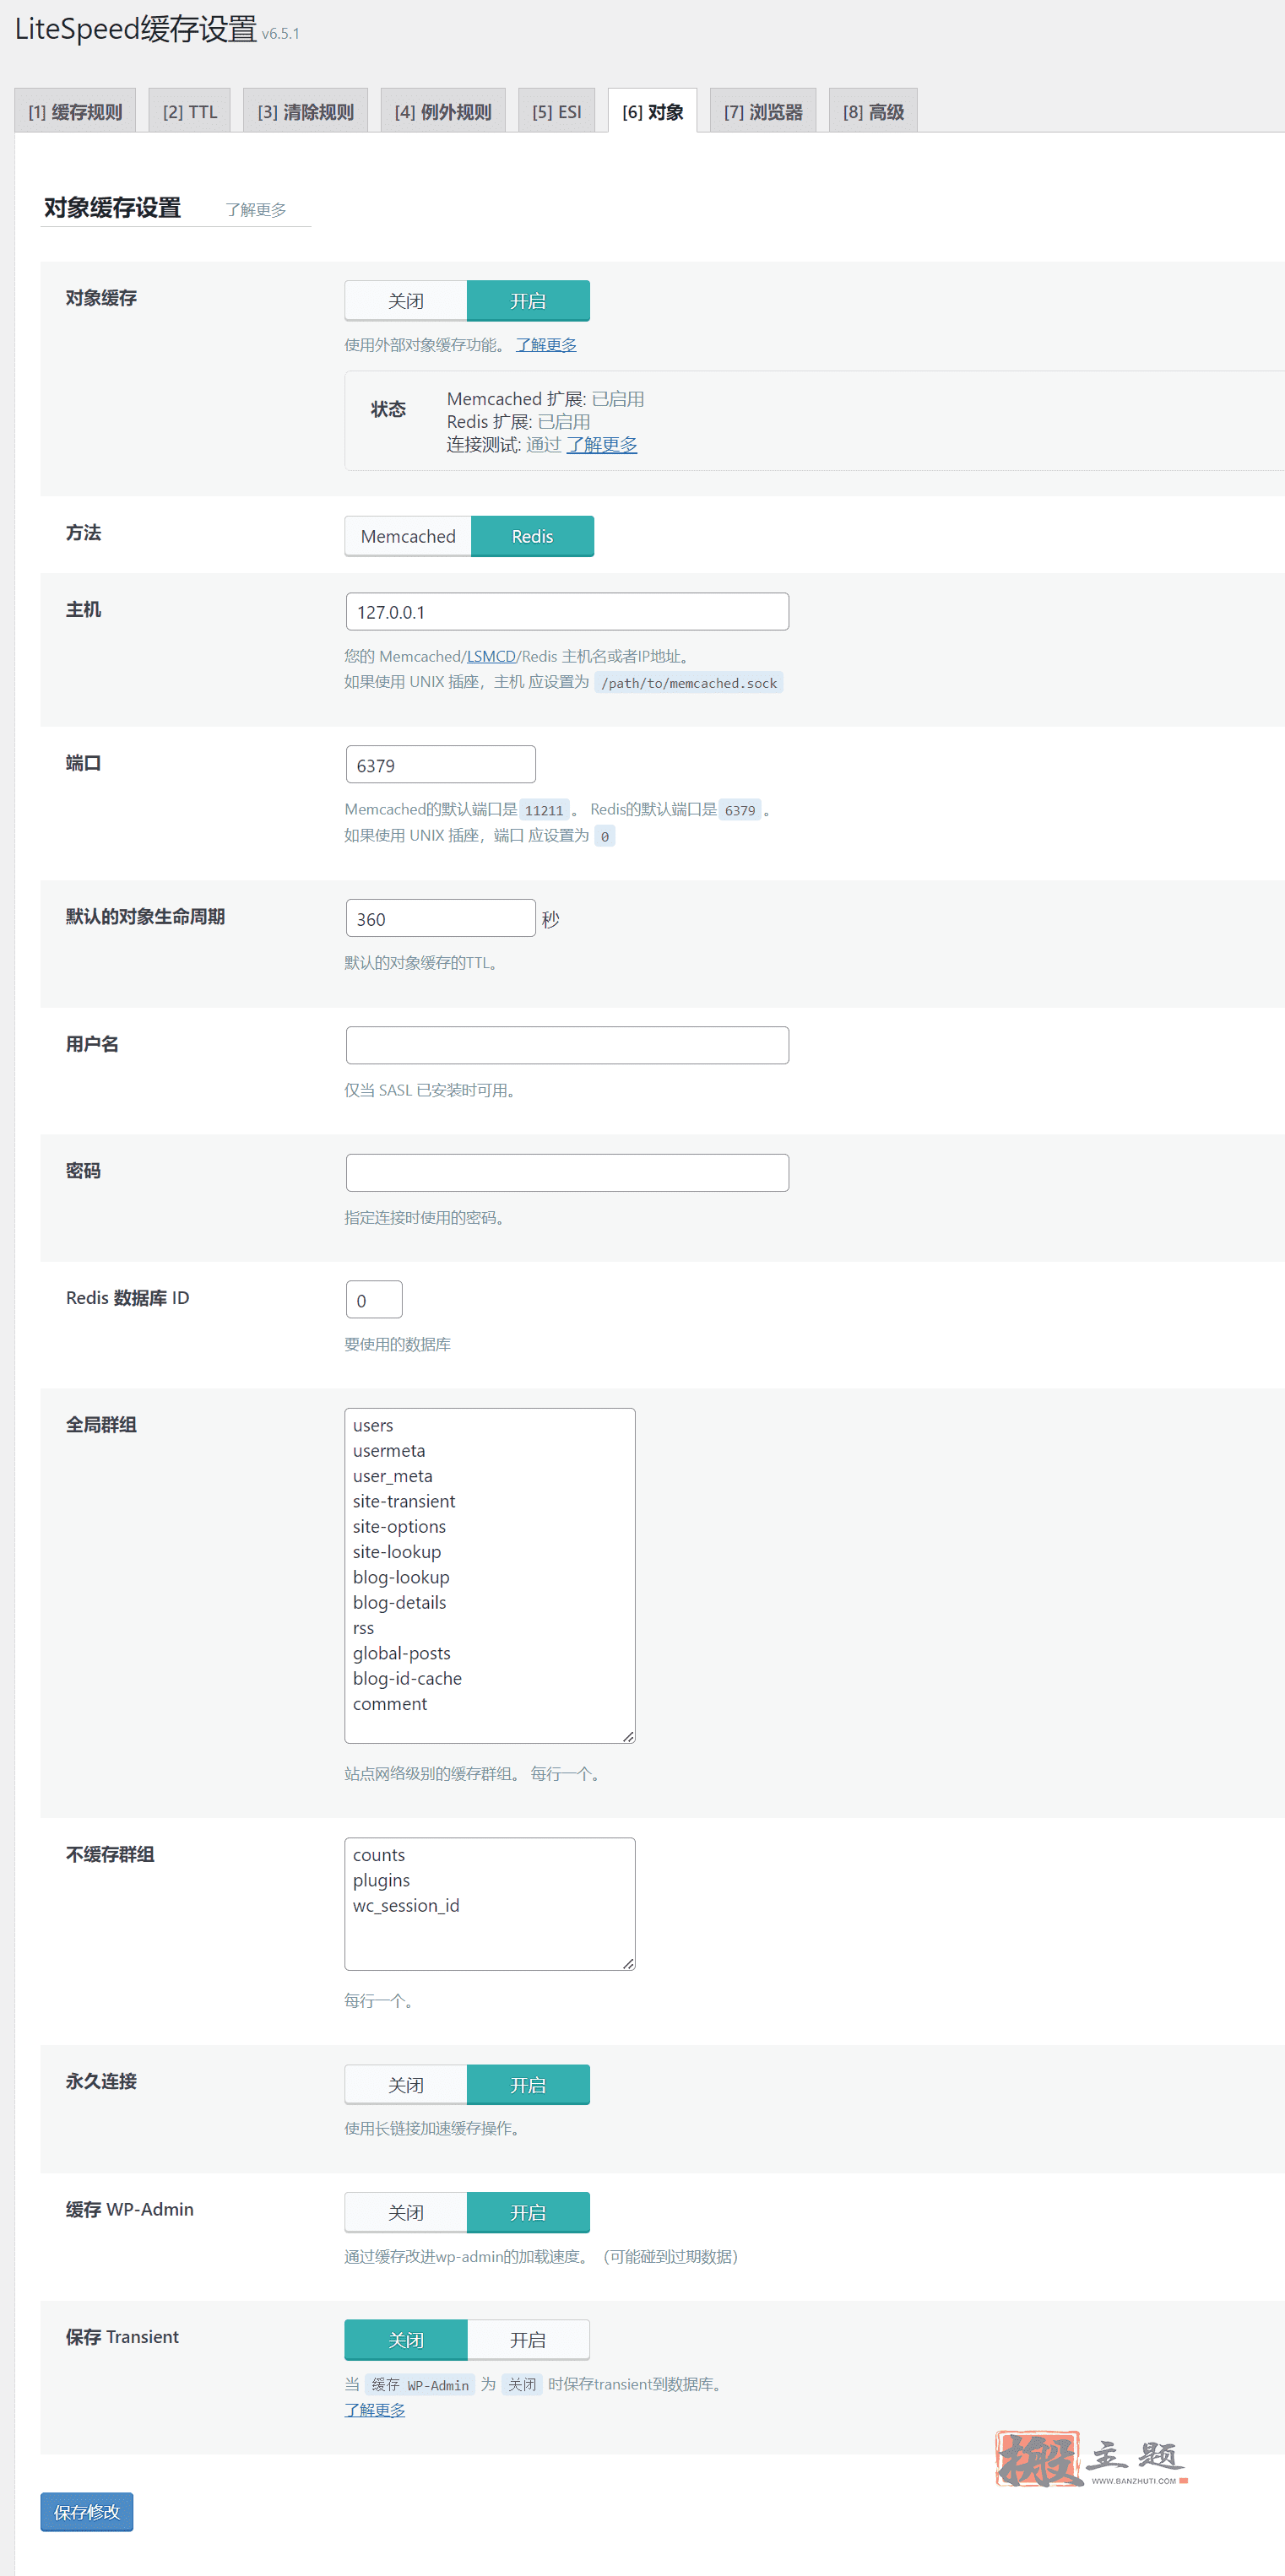Open the LSMCD link
This screenshot has height=2576, width=1285.
(491, 657)
